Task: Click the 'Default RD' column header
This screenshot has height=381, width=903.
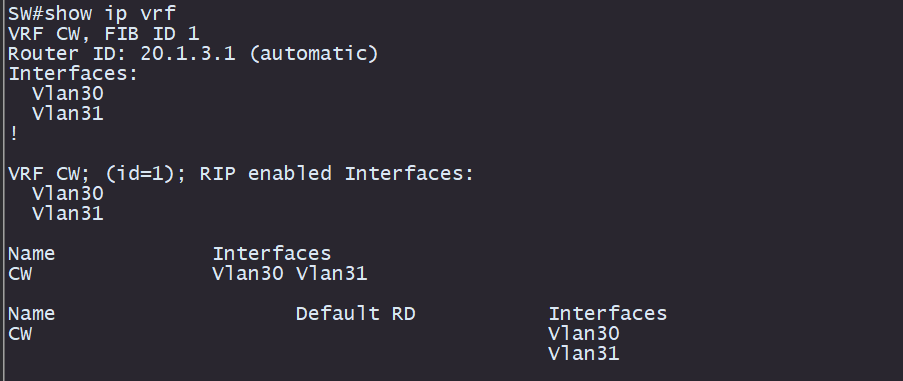Action: [355, 314]
